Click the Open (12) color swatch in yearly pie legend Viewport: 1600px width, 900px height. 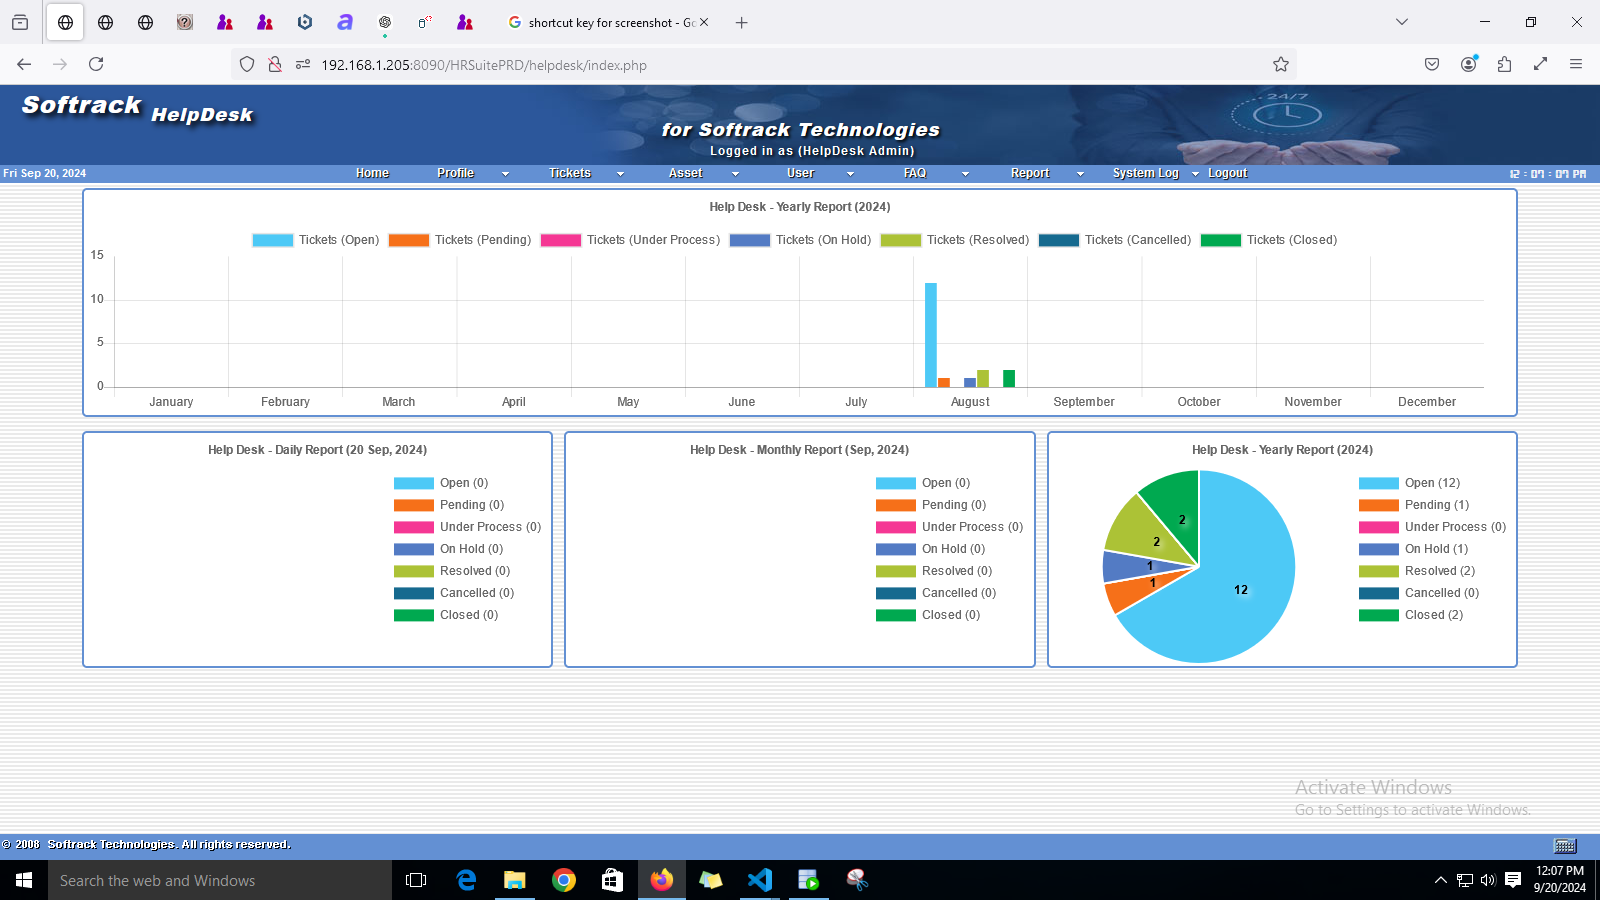click(1379, 483)
